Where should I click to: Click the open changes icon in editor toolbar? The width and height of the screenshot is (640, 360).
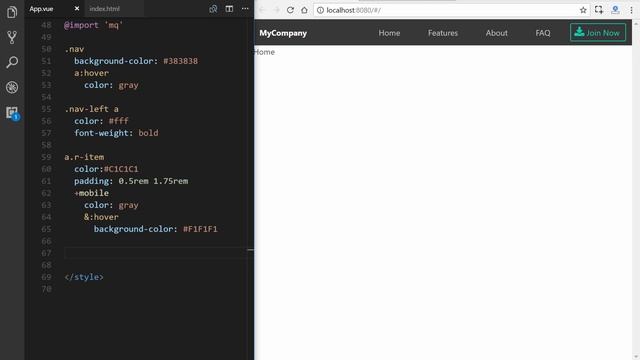(x=213, y=9)
